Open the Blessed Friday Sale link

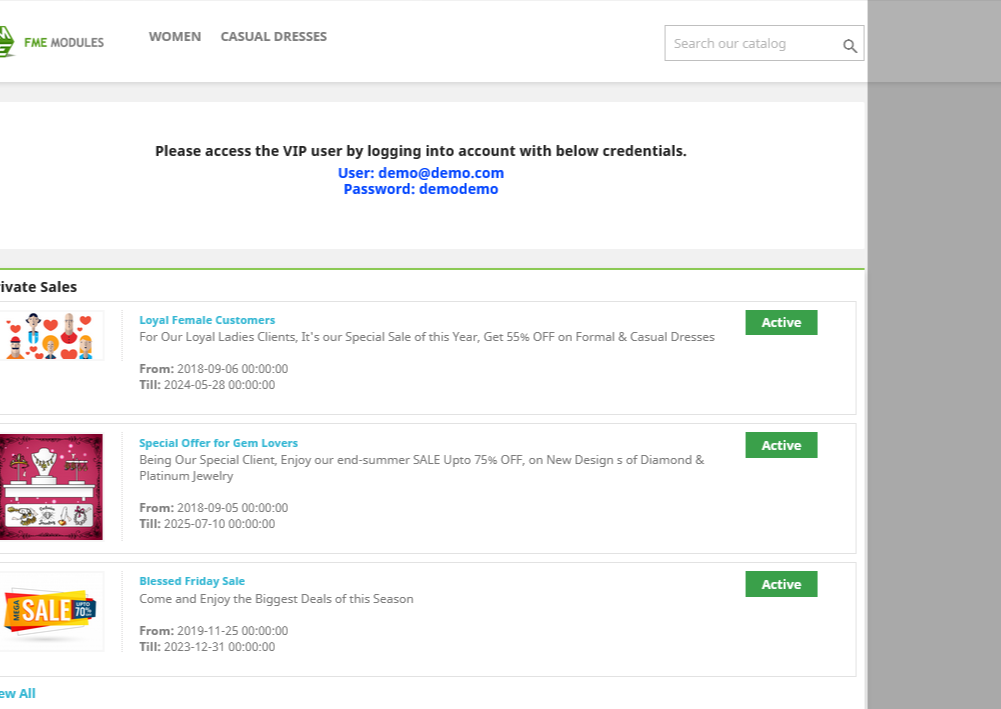192,581
